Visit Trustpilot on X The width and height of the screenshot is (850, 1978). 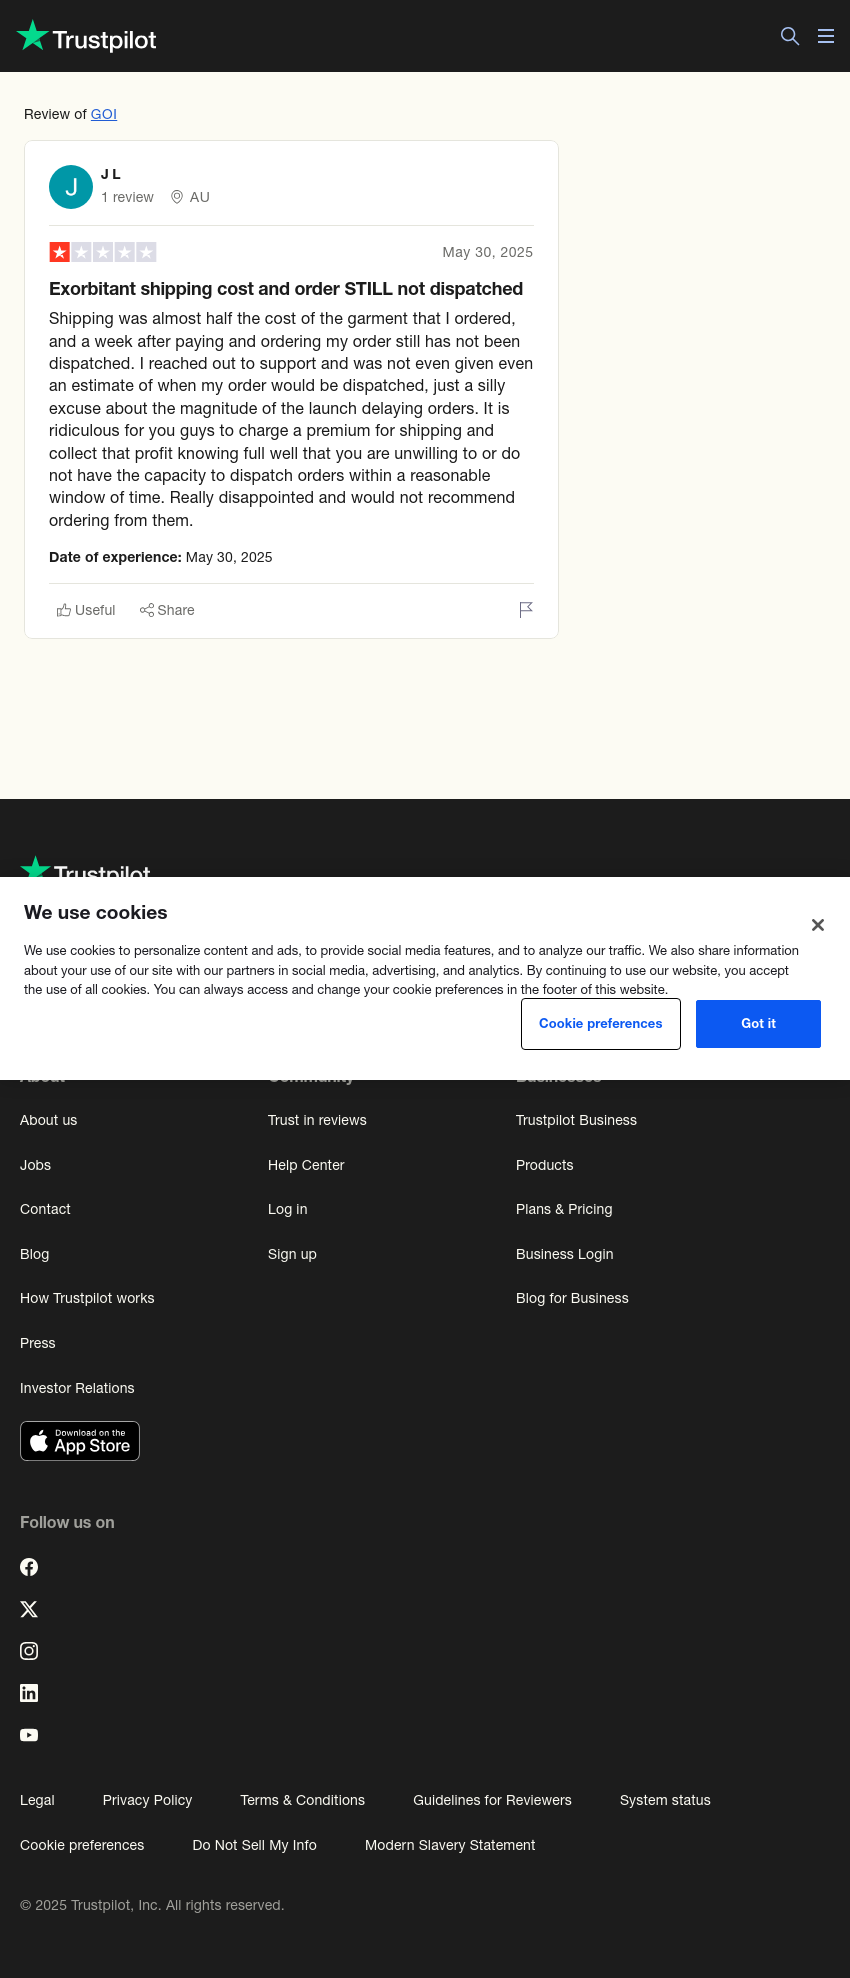click(29, 1609)
